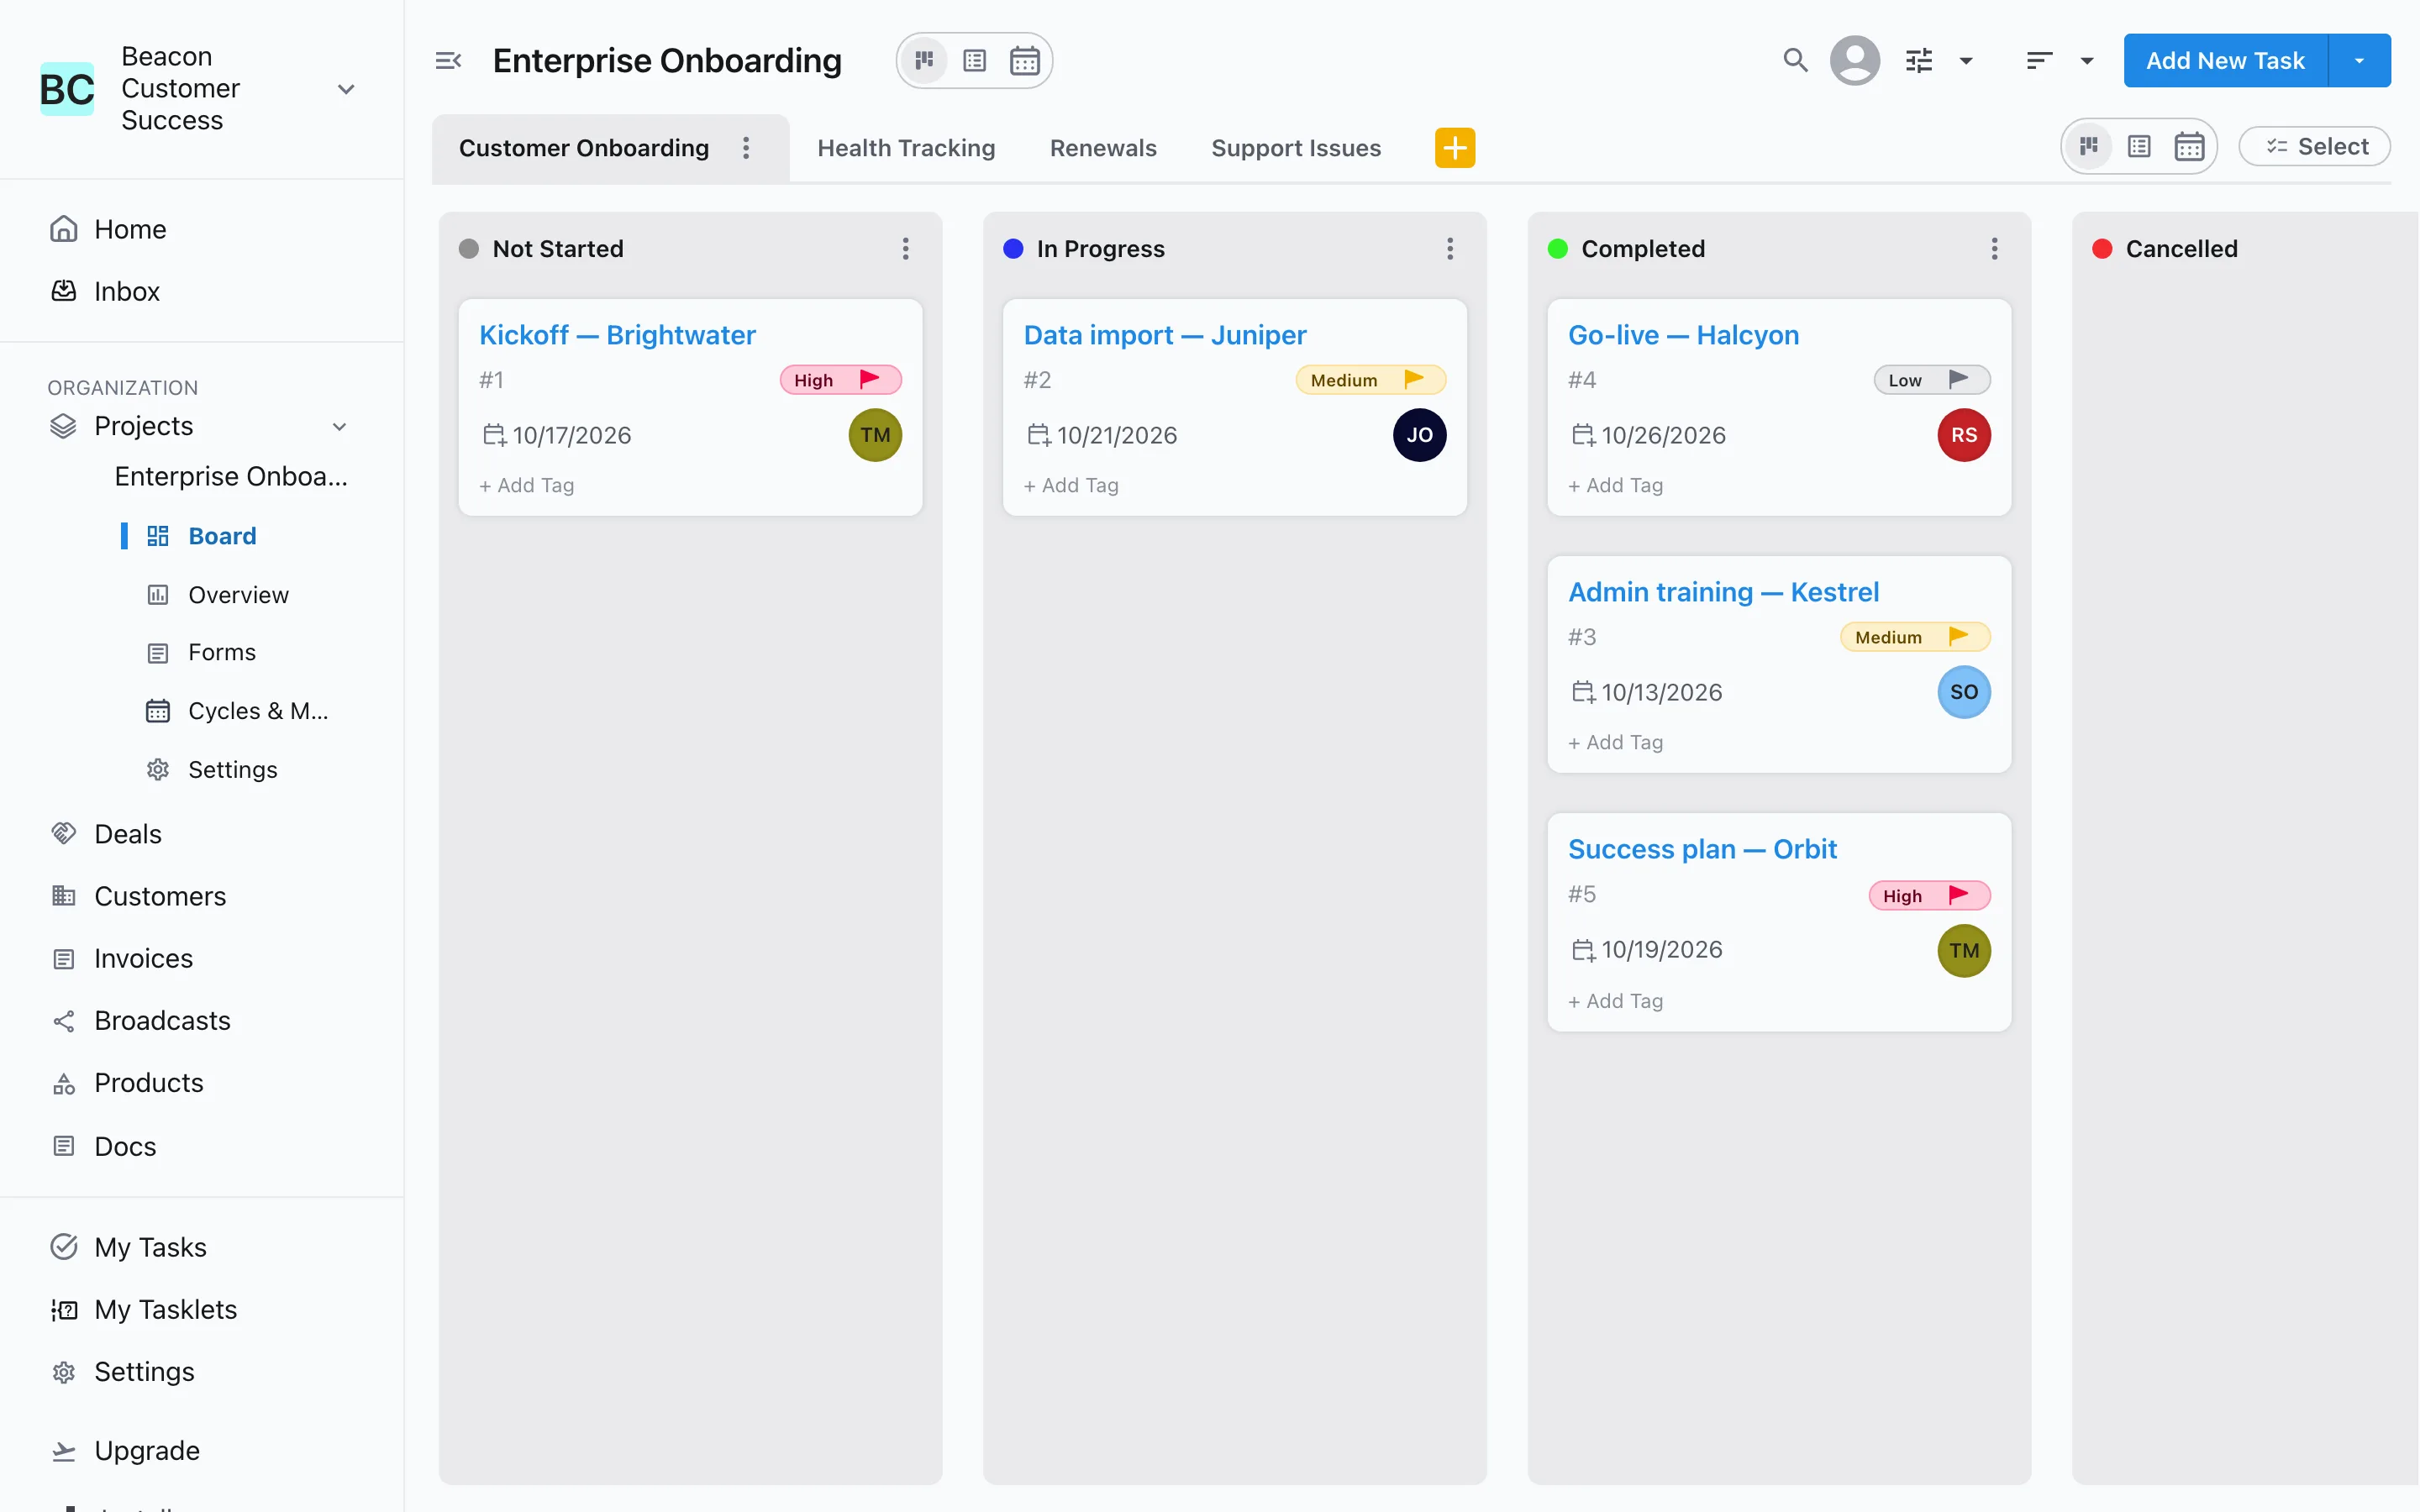Viewport: 2420px width, 1512px height.
Task: Expand the Beacon Customer Success workspace switcher
Action: point(346,89)
